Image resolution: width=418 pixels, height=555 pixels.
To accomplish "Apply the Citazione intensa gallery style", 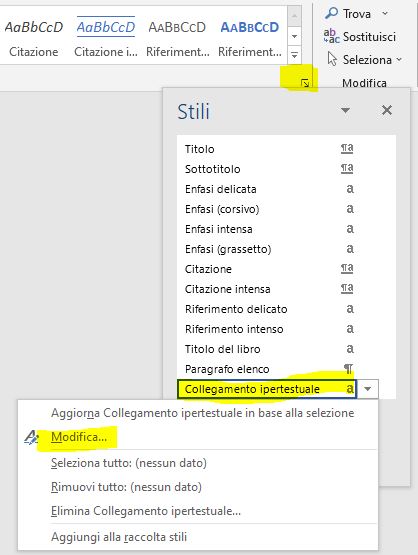I will (105, 37).
